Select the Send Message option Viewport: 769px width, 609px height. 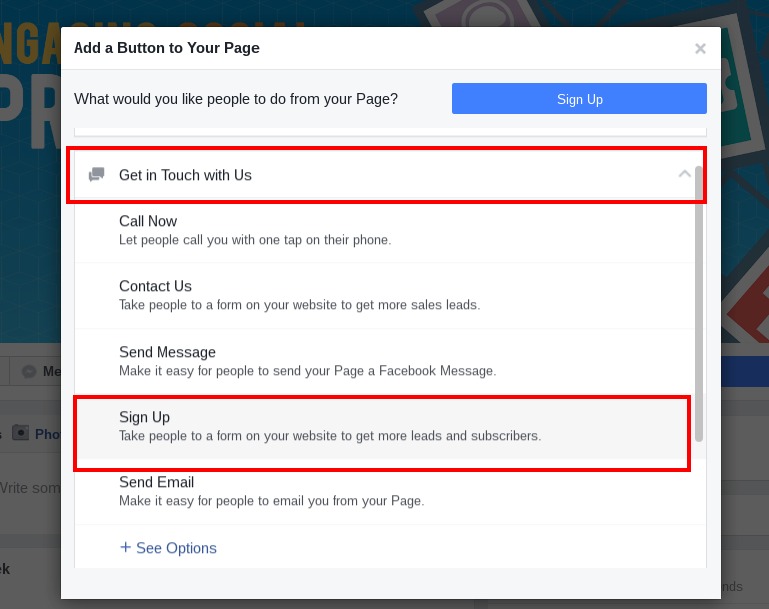click(x=390, y=361)
